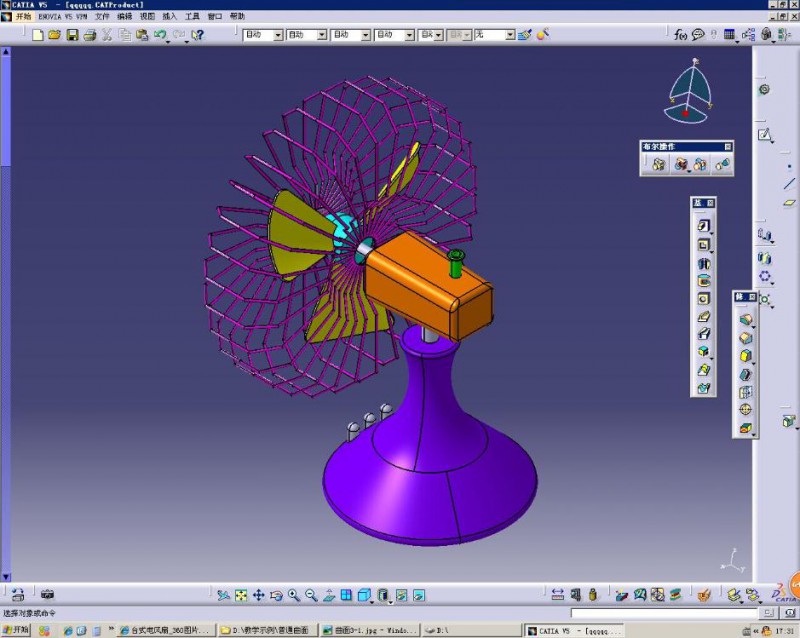Open the 无 layer dropdown

[509, 35]
